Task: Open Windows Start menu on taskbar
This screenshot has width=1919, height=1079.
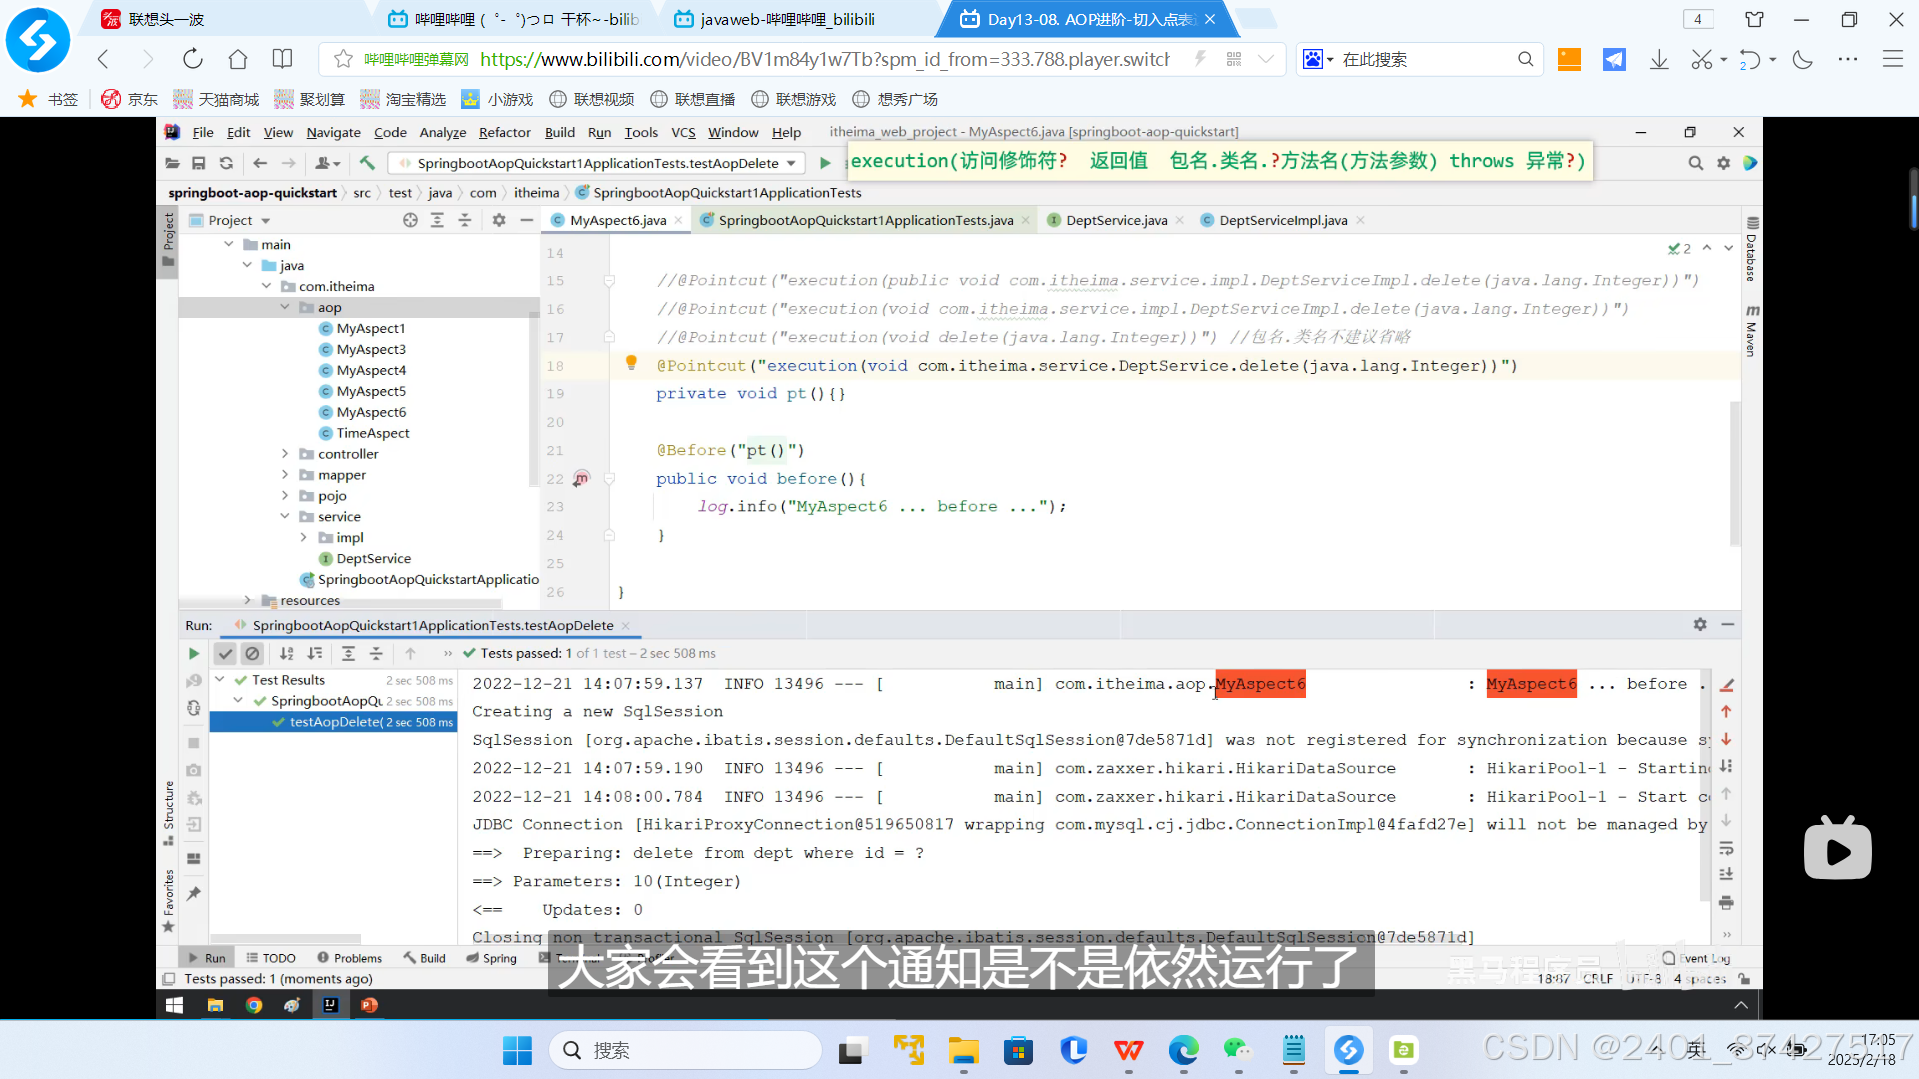Action: click(x=517, y=1050)
